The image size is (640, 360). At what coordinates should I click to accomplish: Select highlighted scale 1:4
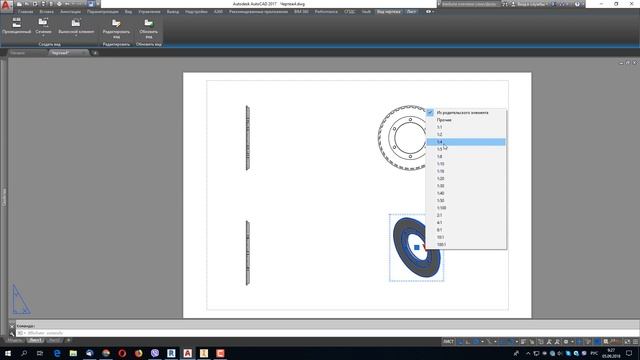[x=466, y=142]
